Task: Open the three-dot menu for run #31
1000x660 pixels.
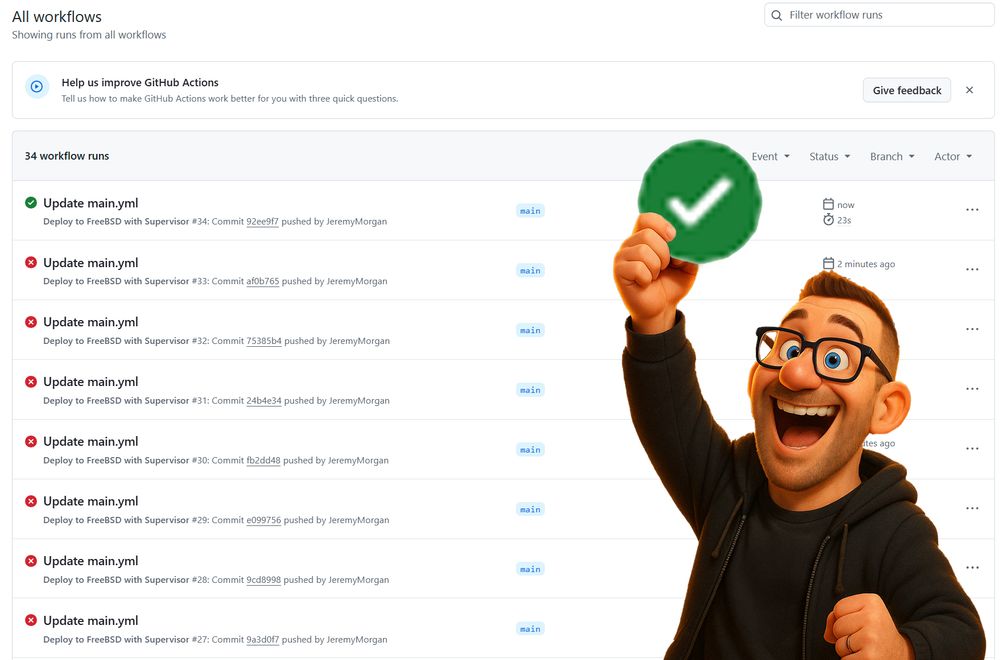Action: (972, 389)
